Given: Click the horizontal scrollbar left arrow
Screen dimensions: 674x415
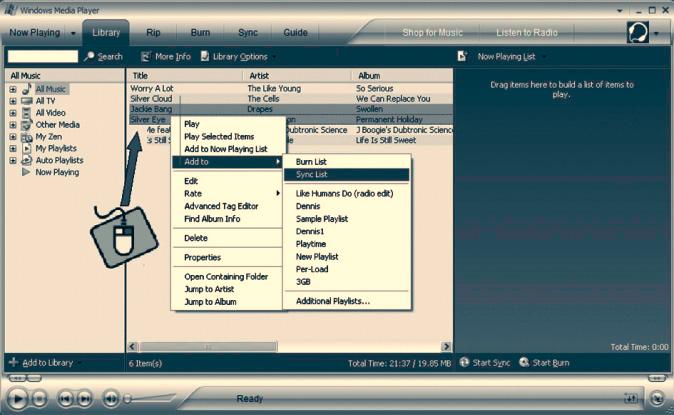Looking at the screenshot, I should click(x=132, y=347).
